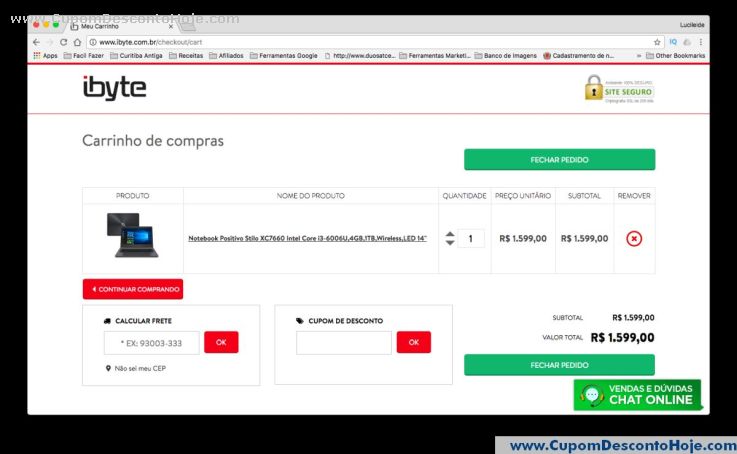Click the Preço Unitário R$ 1.599,00 cell

pyautogui.click(x=523, y=238)
